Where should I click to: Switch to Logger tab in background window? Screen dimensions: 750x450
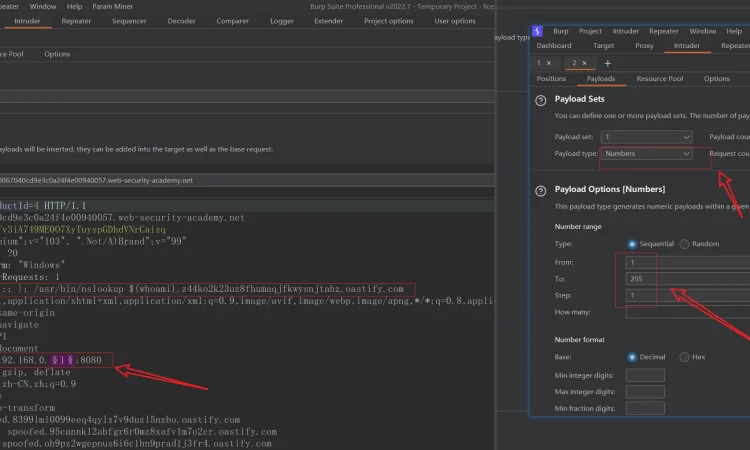point(282,21)
